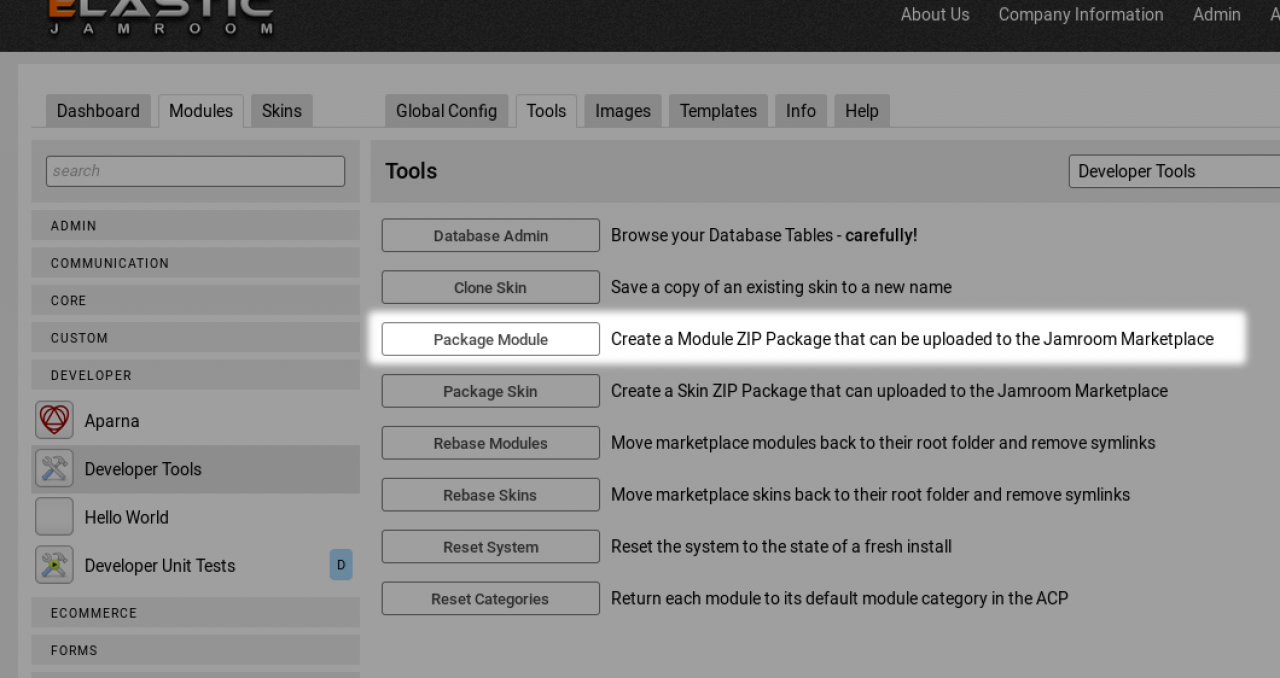Expand the Ecommerce category
The width and height of the screenshot is (1280, 678).
pyautogui.click(x=195, y=613)
